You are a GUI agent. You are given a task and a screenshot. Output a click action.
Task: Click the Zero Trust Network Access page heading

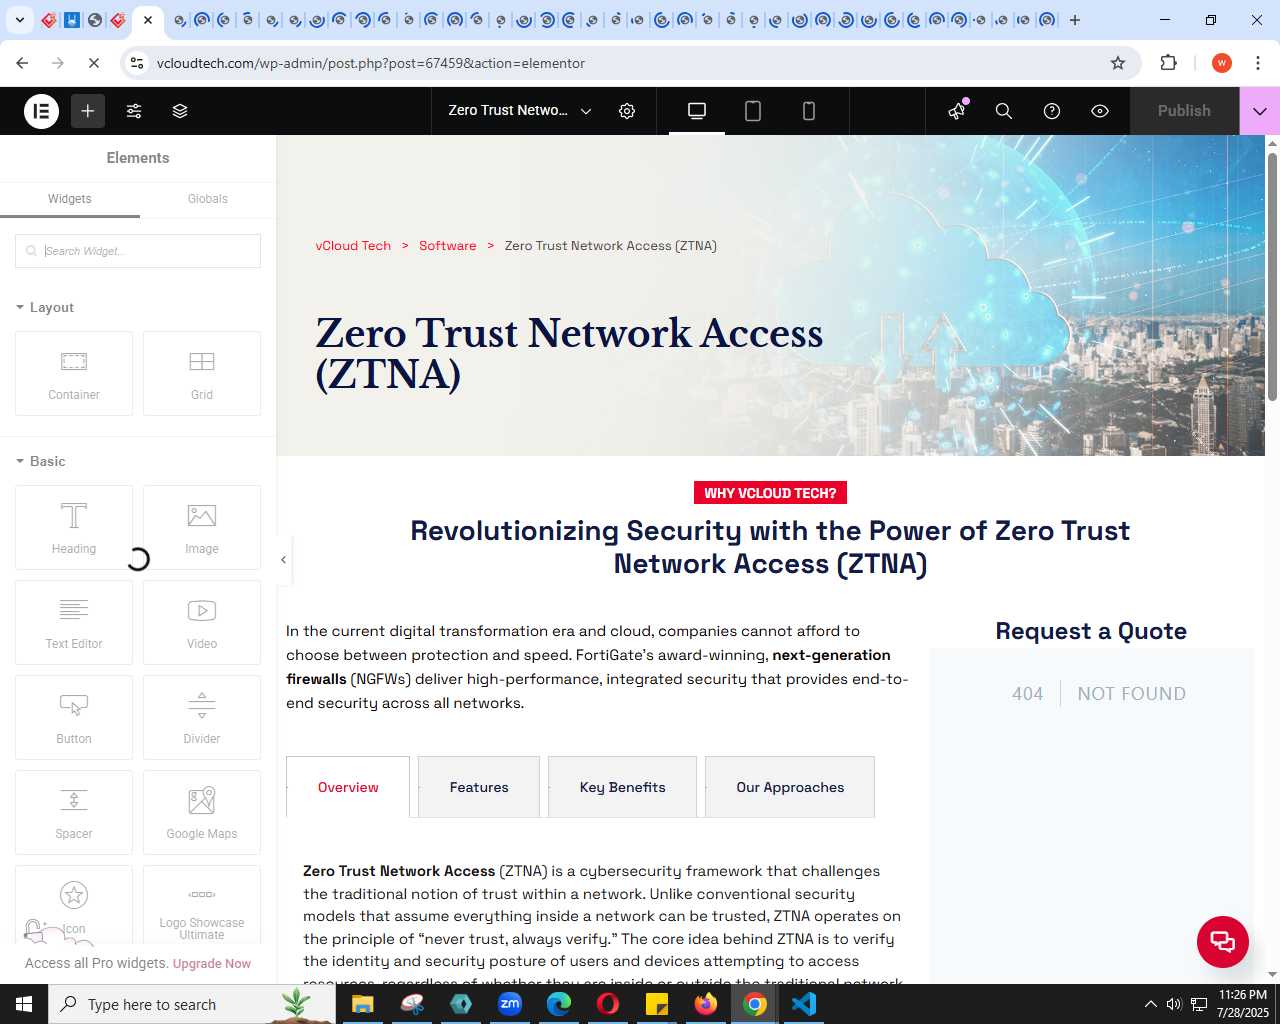tap(569, 353)
